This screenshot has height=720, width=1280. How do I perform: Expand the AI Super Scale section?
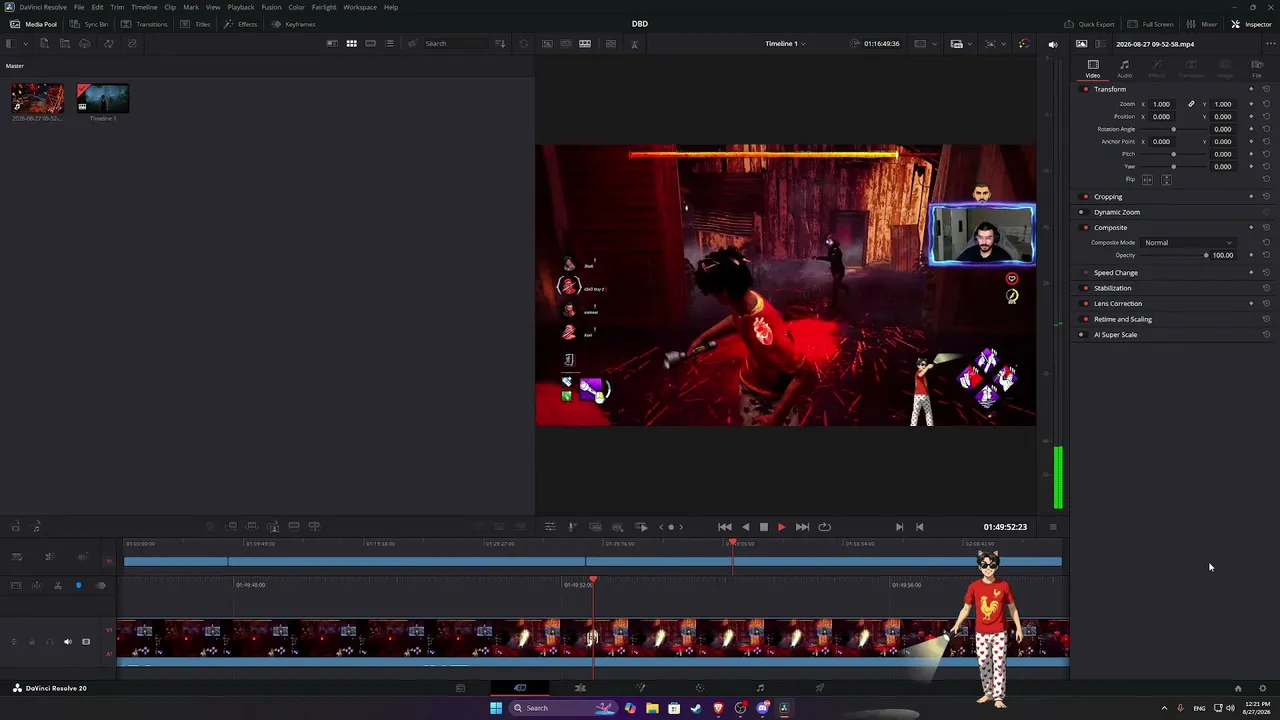1115,335
